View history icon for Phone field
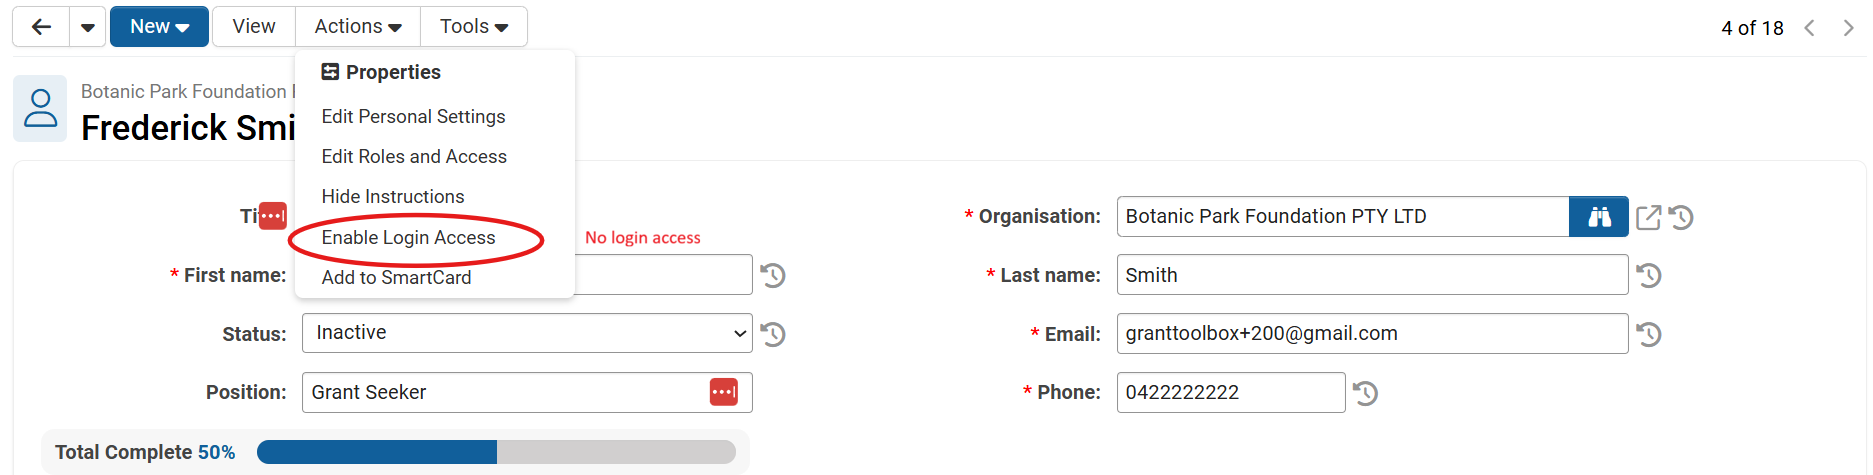Screen dimensions: 1873x475 1365,393
